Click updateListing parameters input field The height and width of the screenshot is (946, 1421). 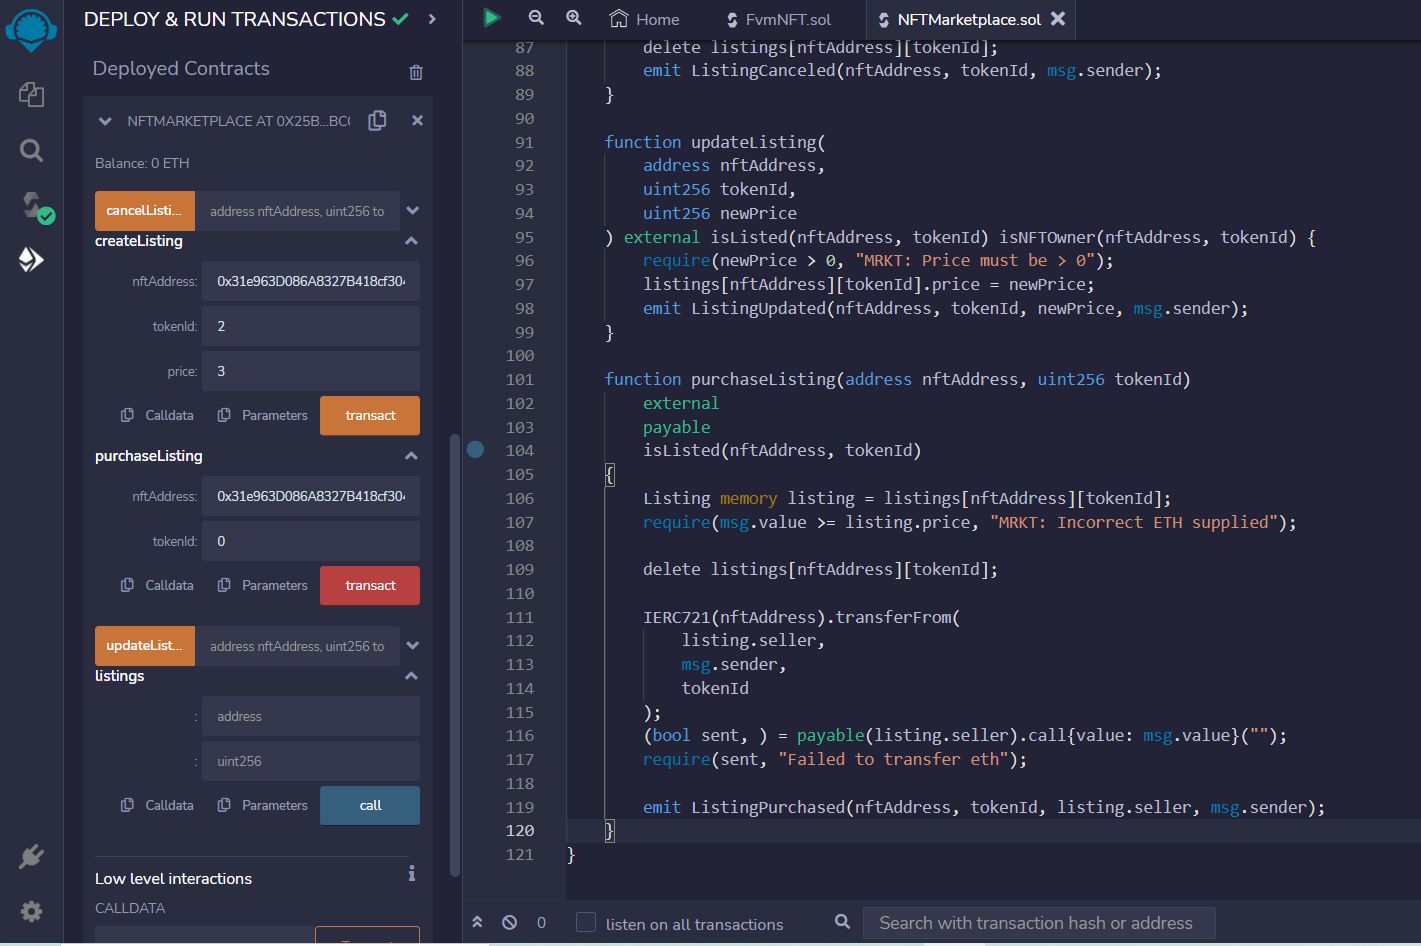[297, 646]
